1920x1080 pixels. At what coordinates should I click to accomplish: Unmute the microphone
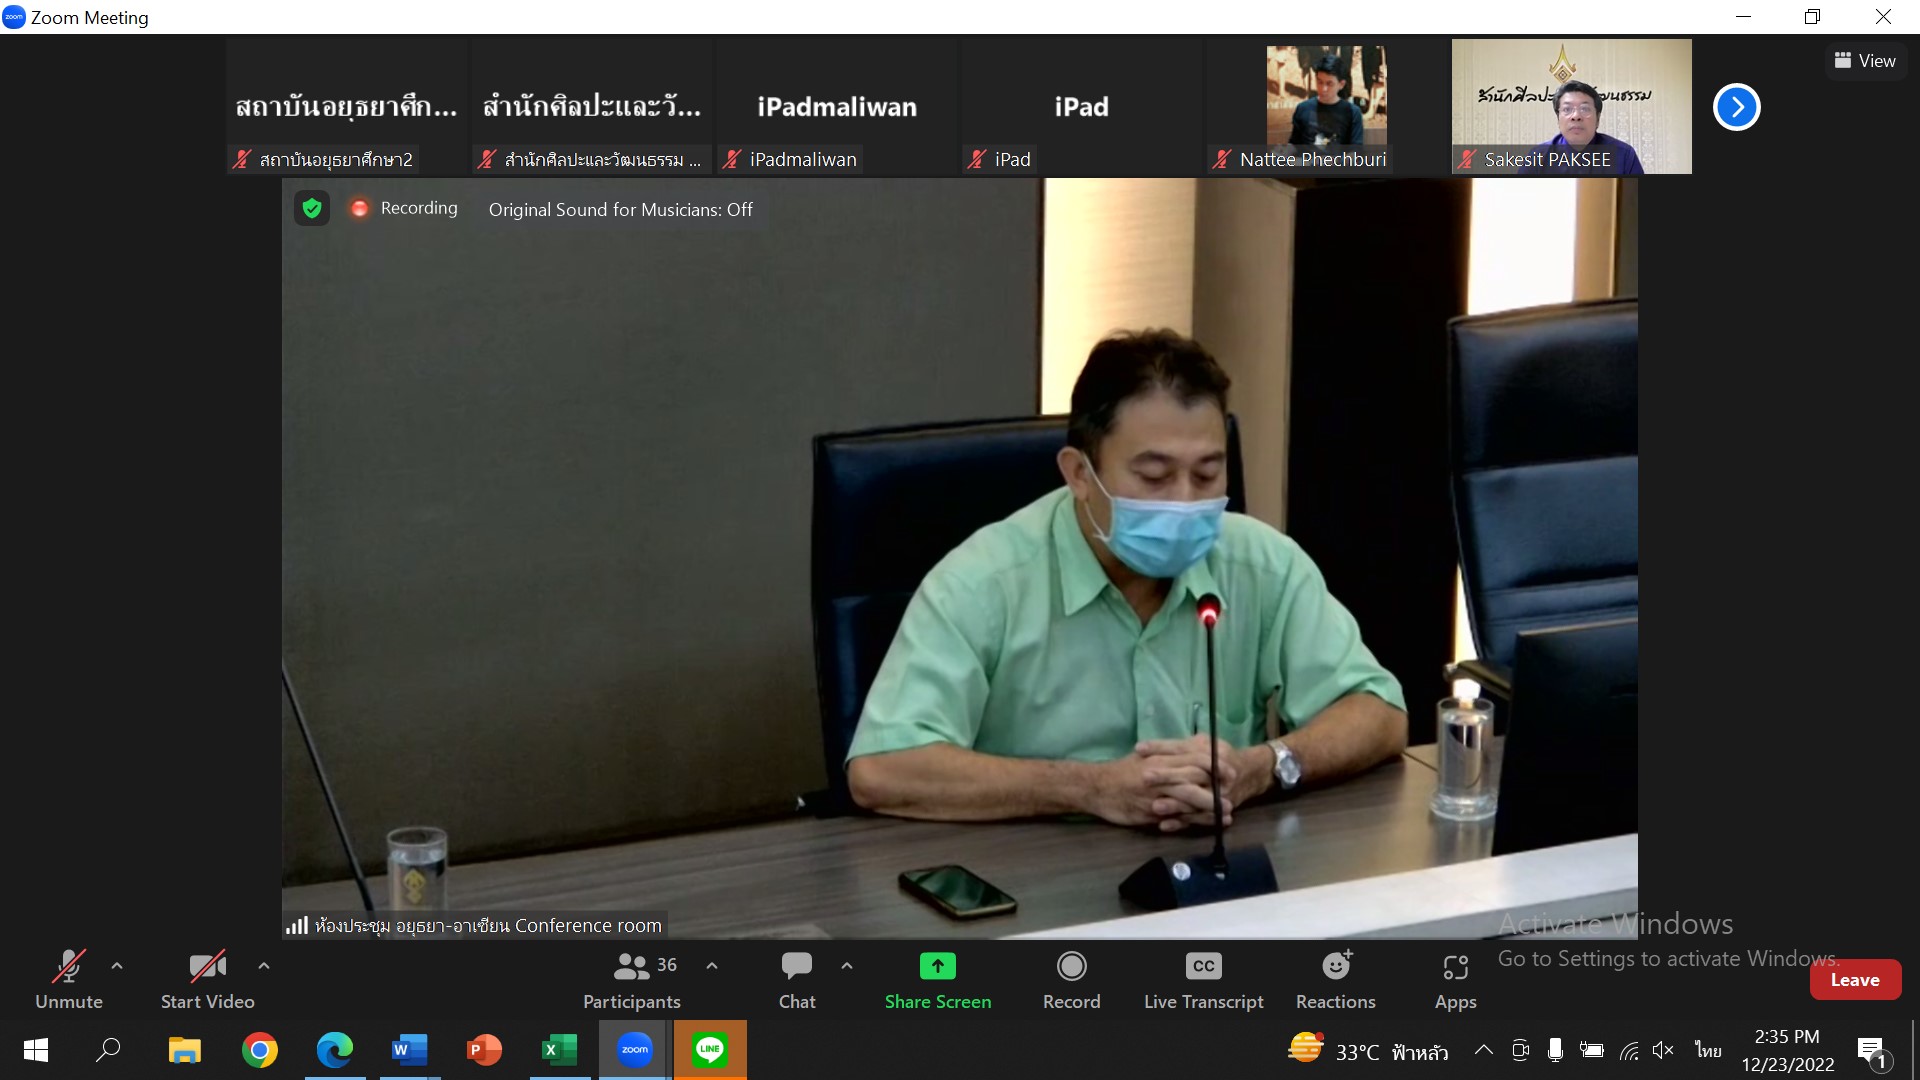point(69,980)
